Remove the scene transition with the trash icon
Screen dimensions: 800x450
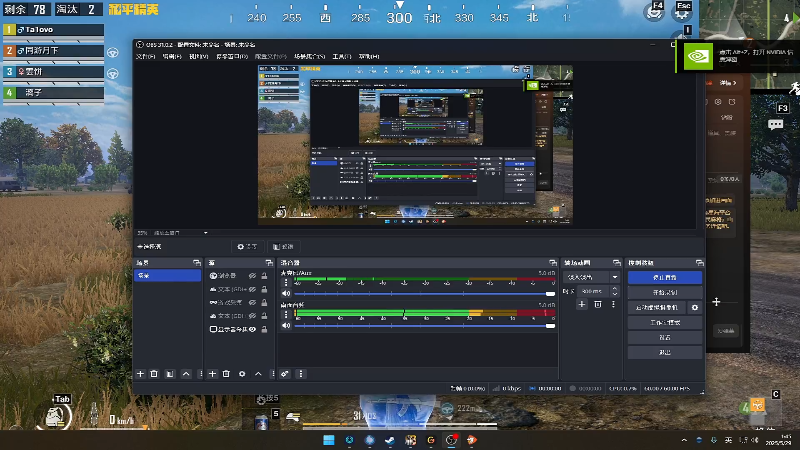point(598,304)
